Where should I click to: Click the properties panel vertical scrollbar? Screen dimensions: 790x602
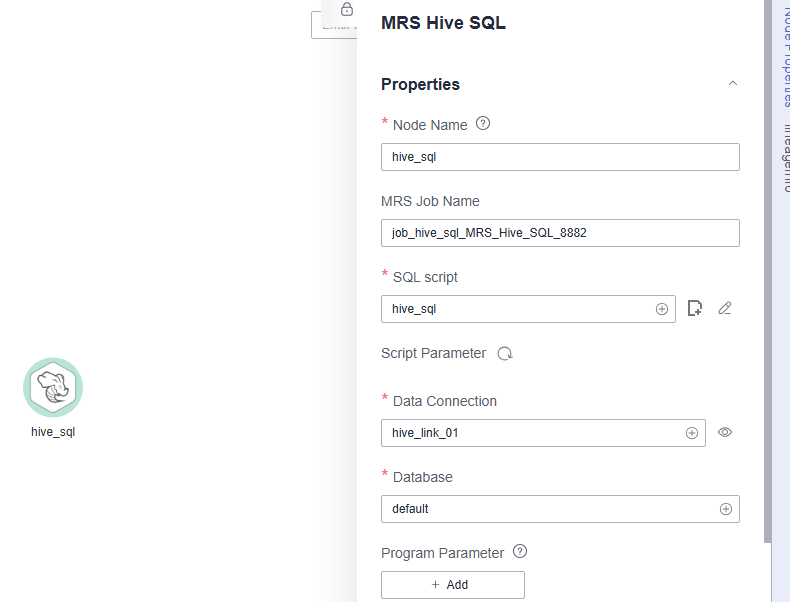point(767,270)
